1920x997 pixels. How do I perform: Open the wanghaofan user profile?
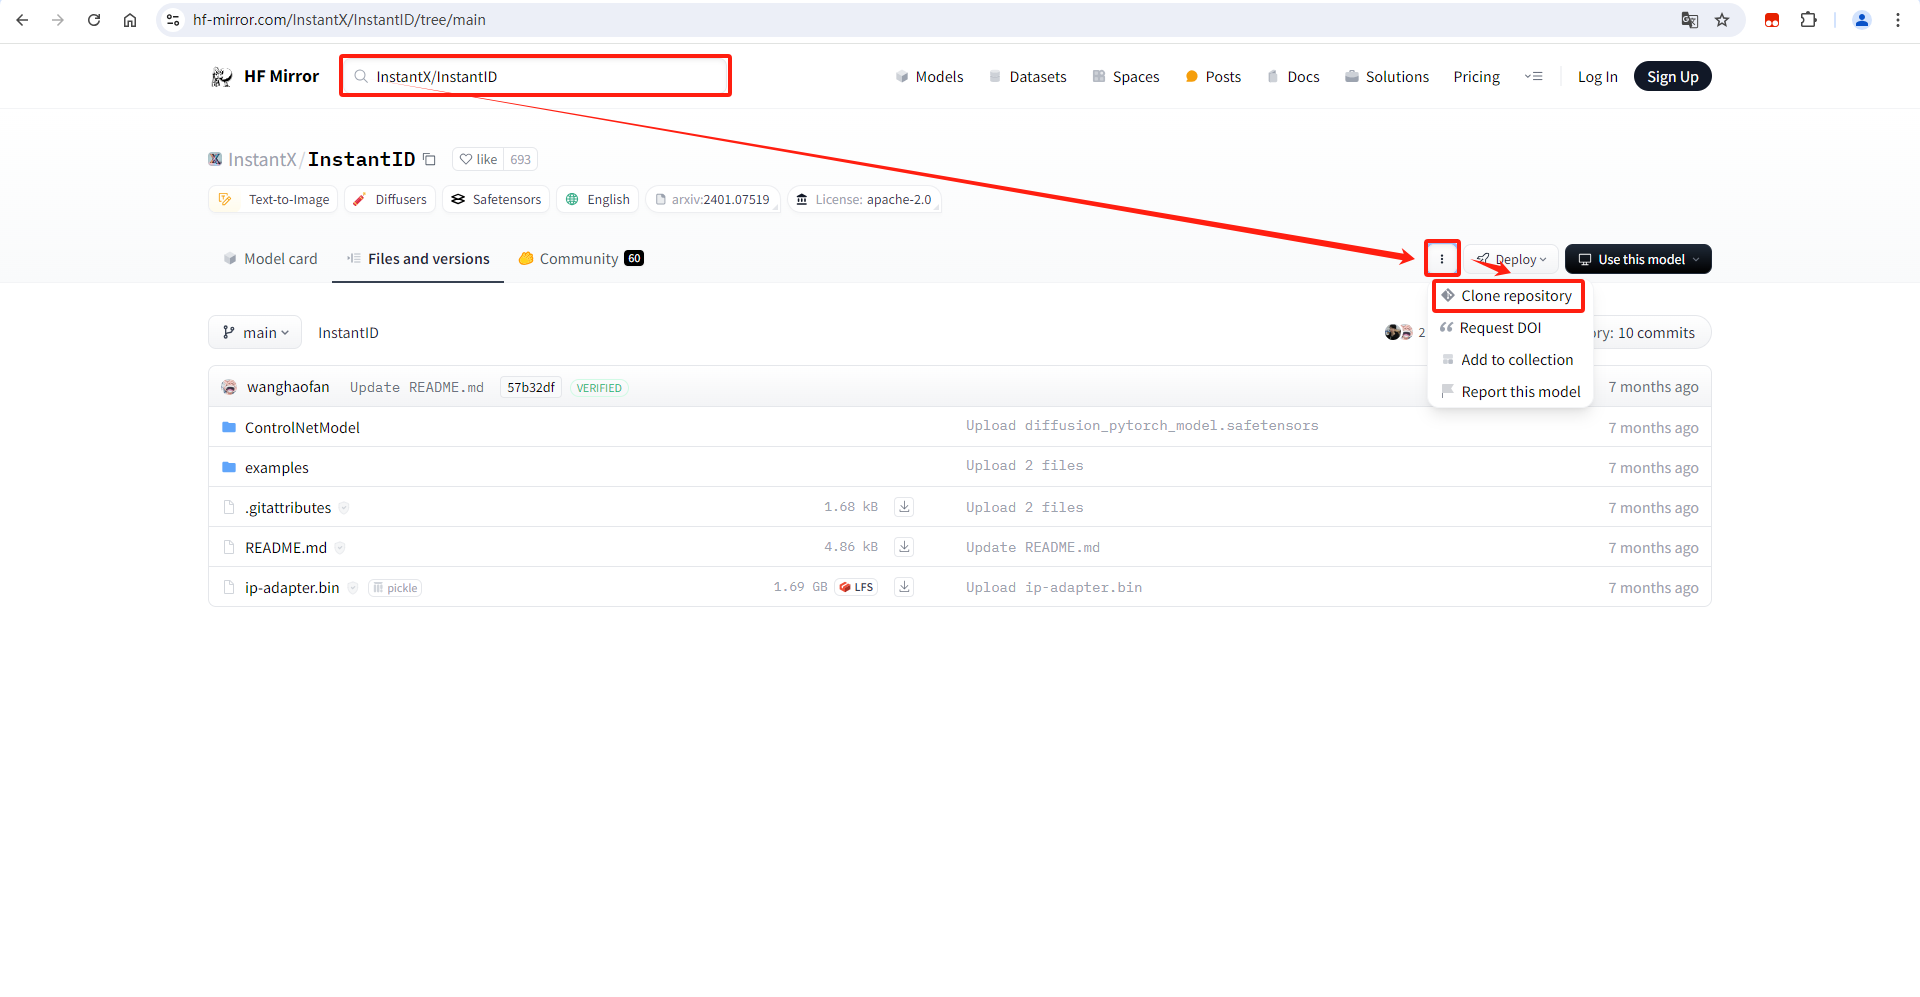click(x=288, y=387)
